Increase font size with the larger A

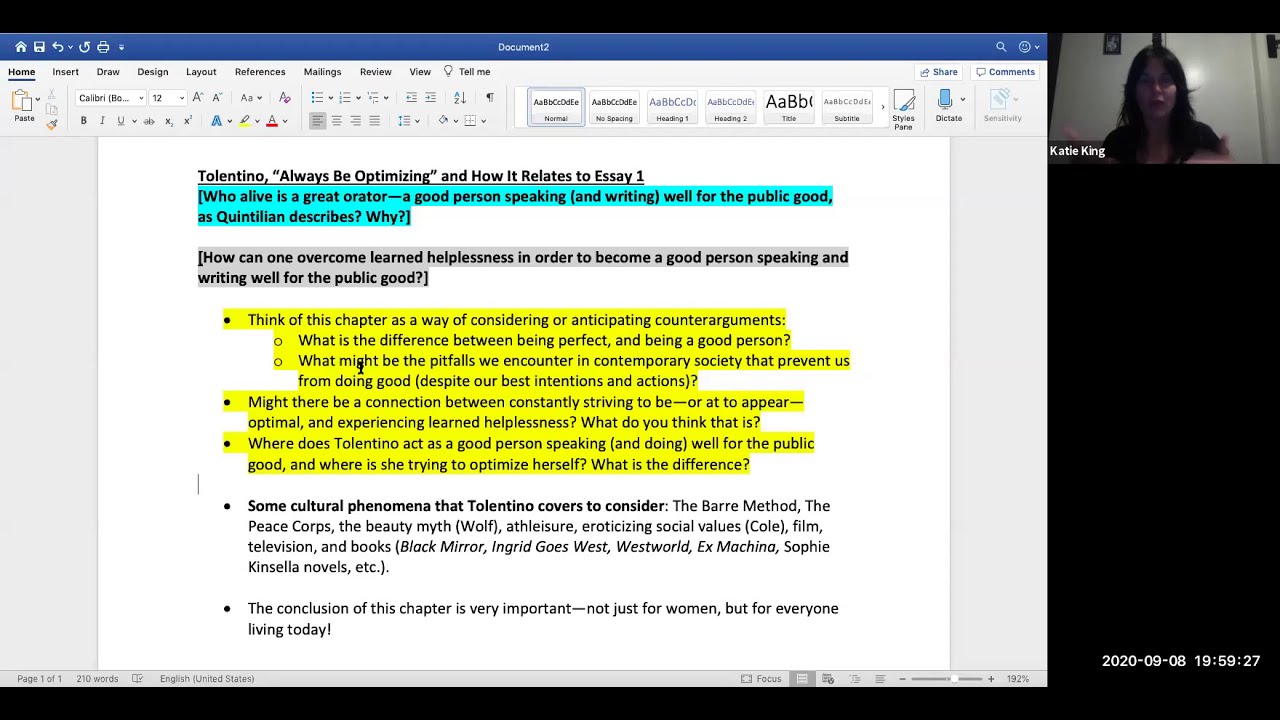pos(197,98)
